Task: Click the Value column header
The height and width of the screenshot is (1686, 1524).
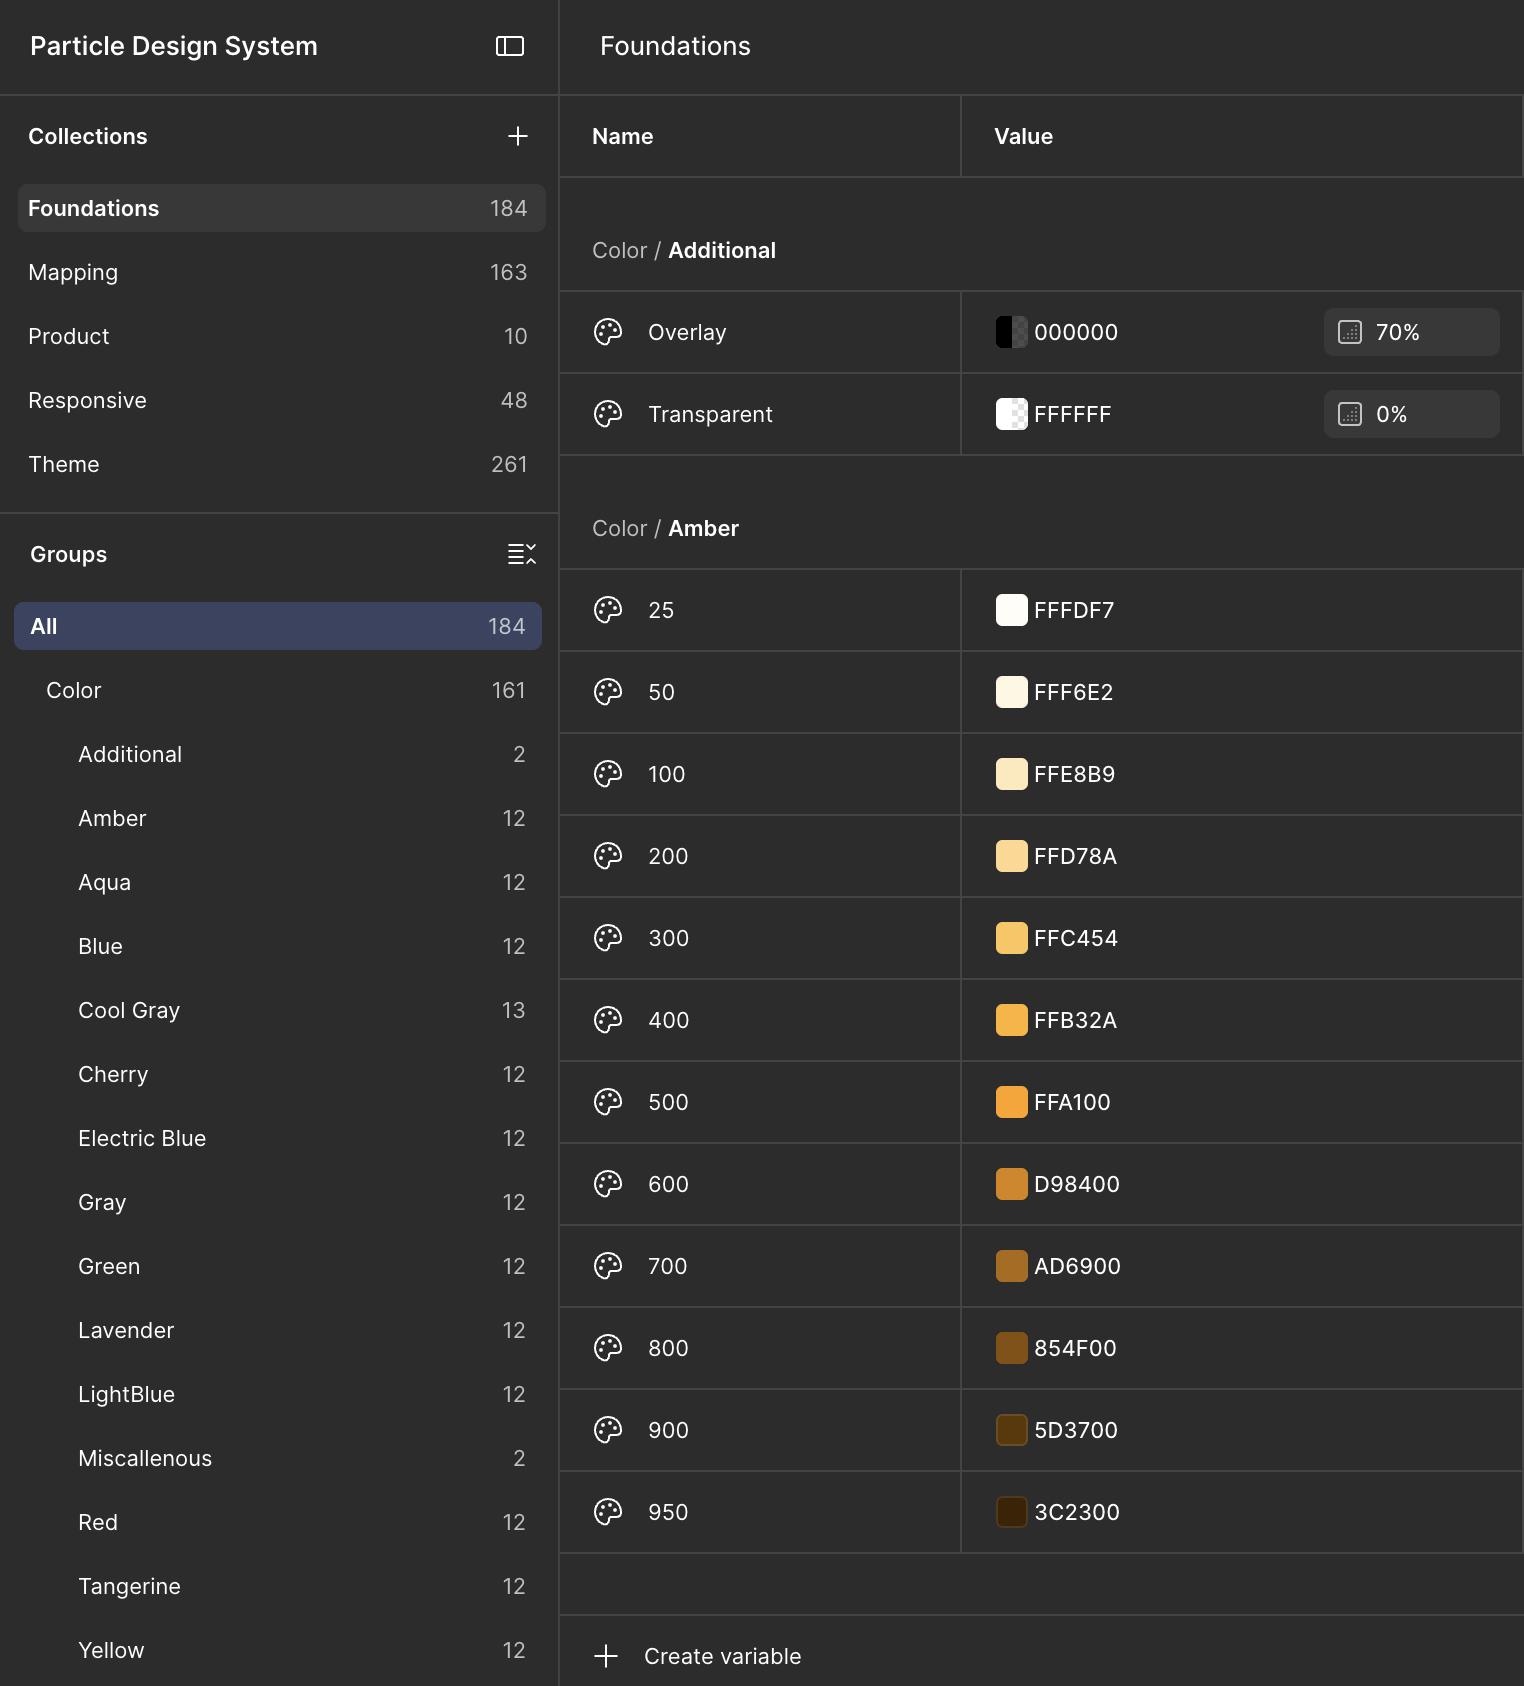Action: (1023, 136)
